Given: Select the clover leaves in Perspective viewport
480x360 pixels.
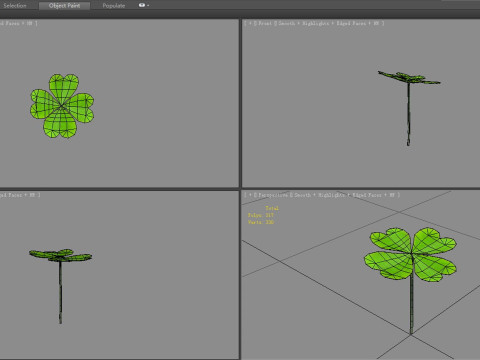Looking at the screenshot, I should [x=410, y=254].
